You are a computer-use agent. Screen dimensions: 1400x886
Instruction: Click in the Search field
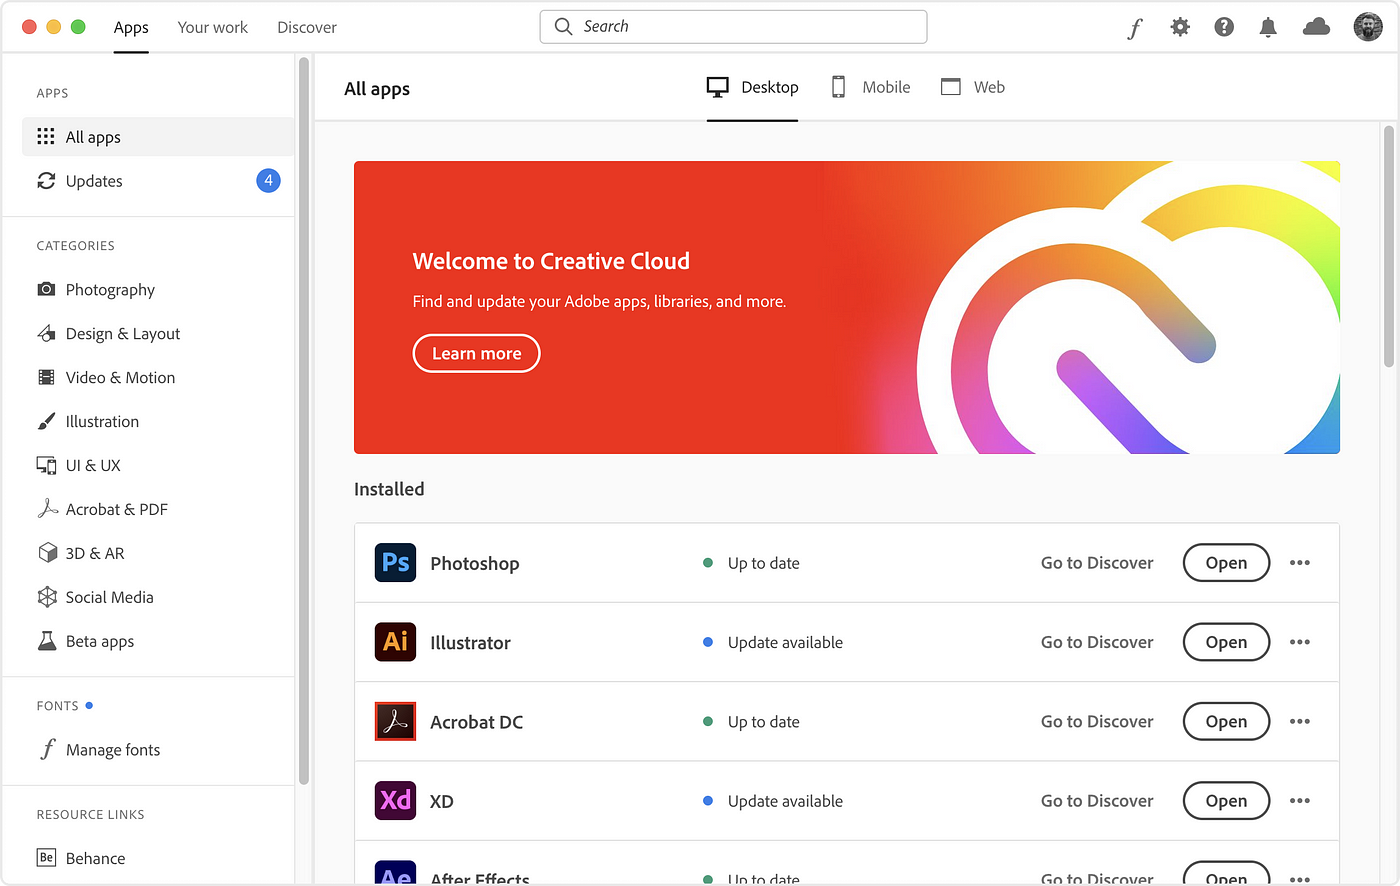(733, 27)
